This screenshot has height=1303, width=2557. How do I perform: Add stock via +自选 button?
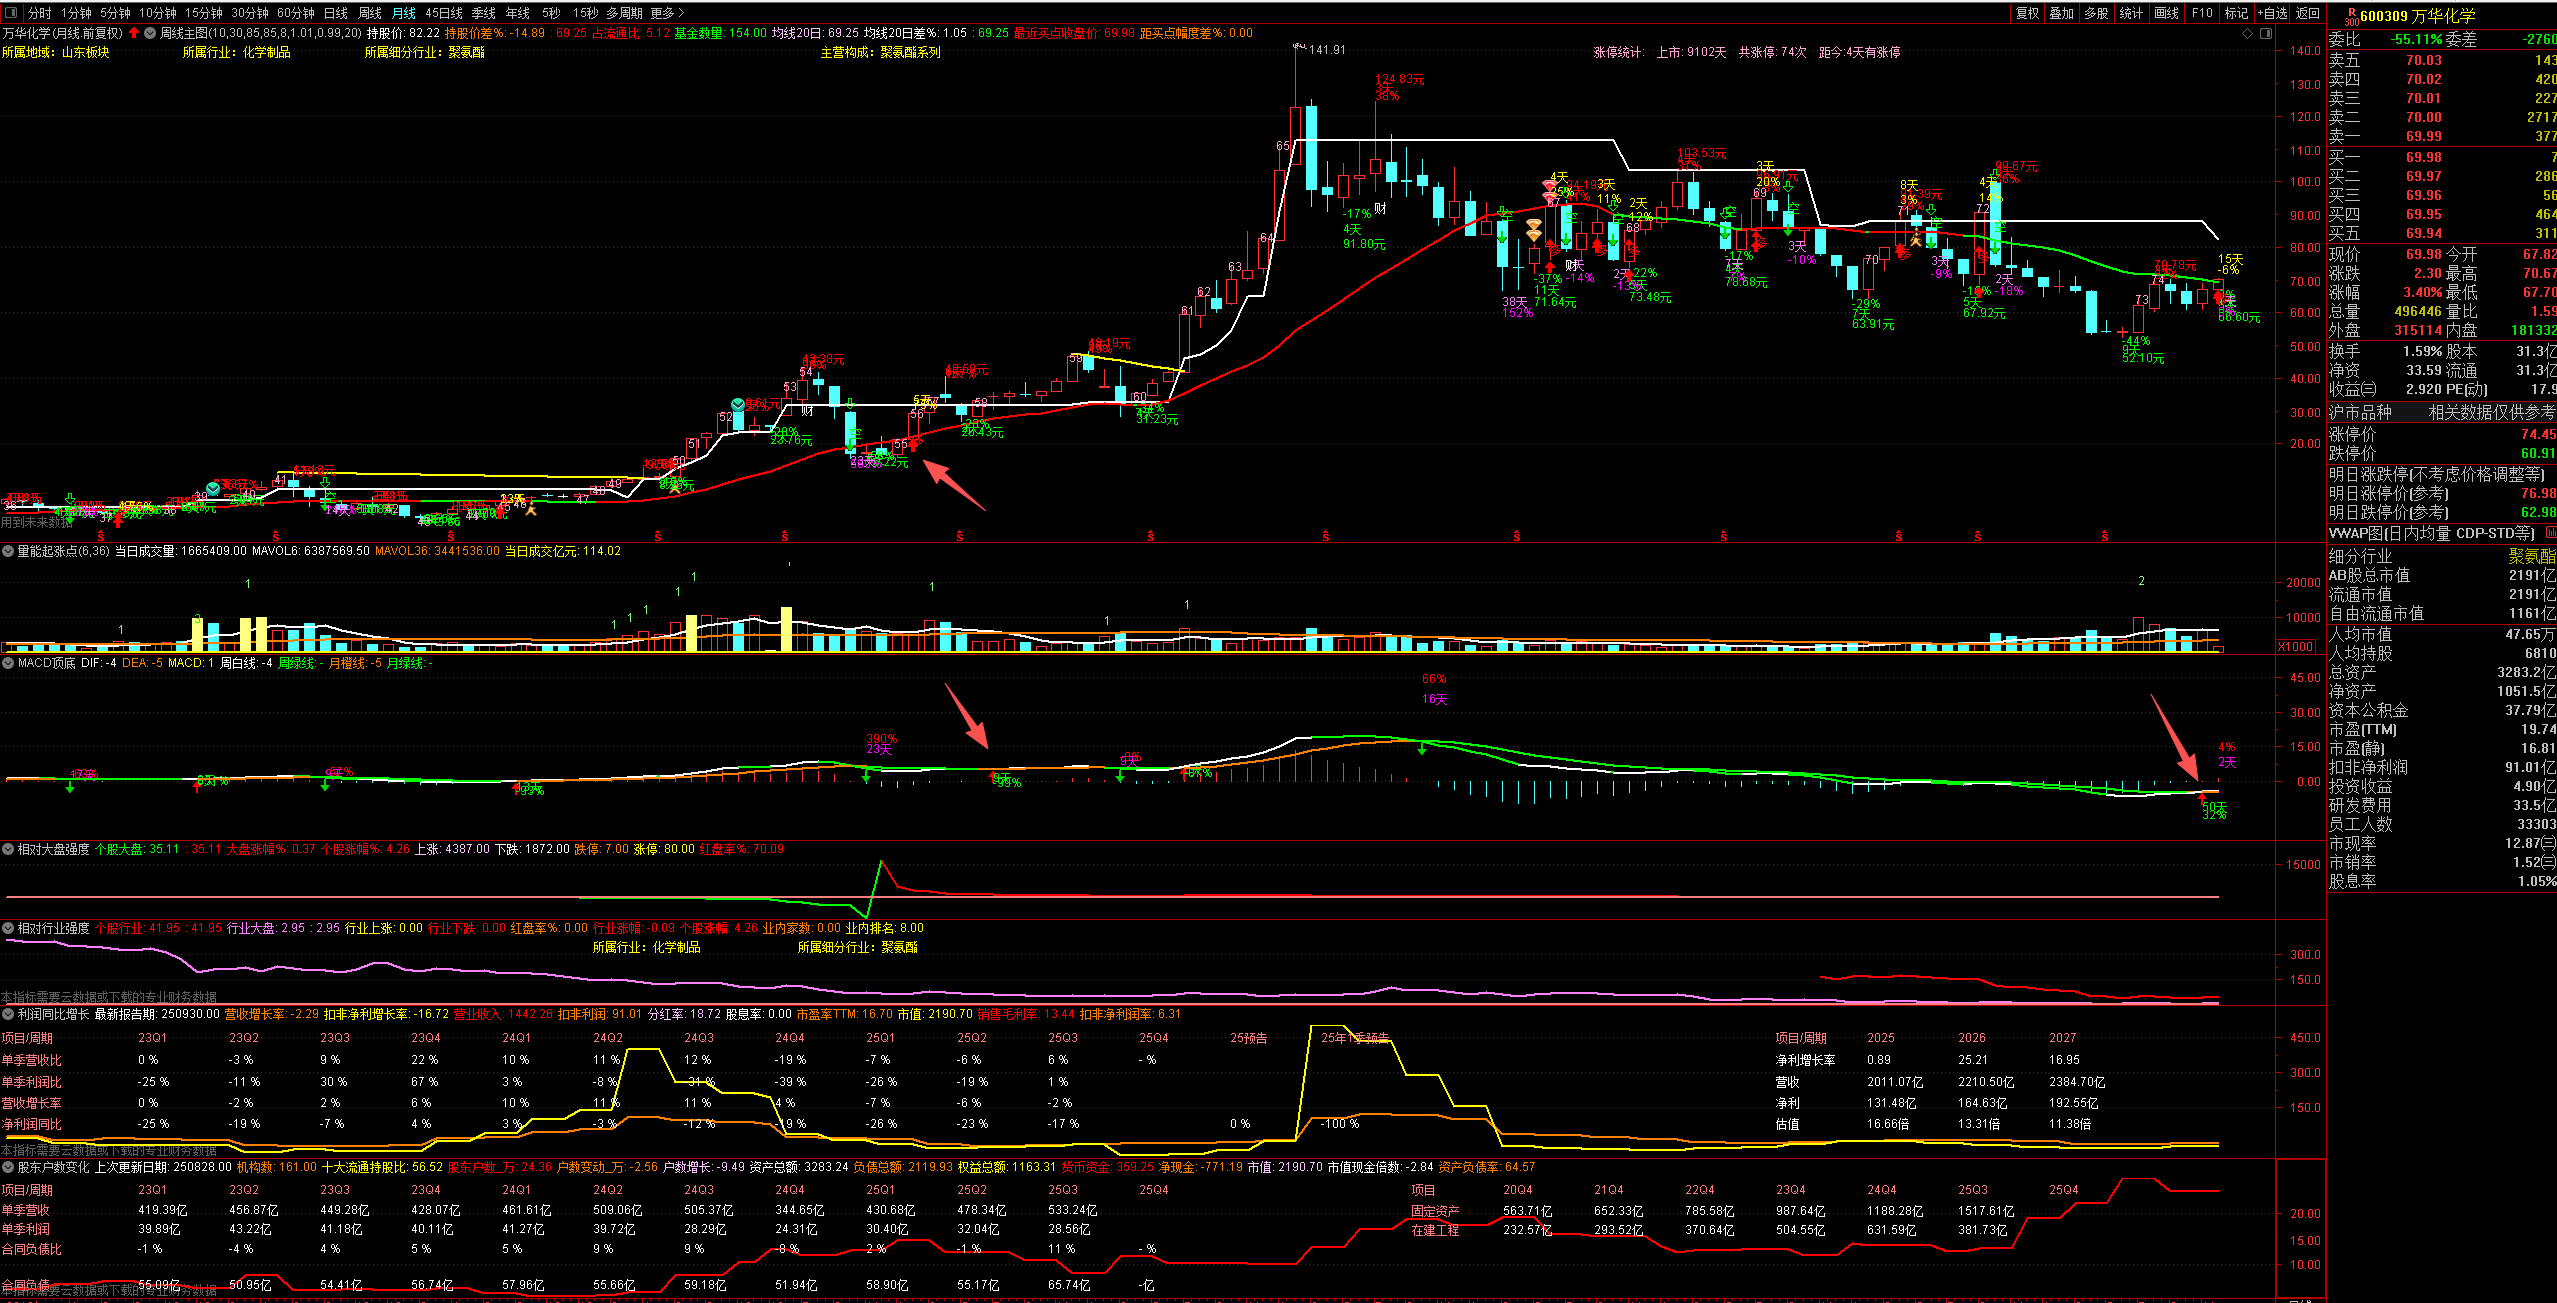pyautogui.click(x=2273, y=13)
